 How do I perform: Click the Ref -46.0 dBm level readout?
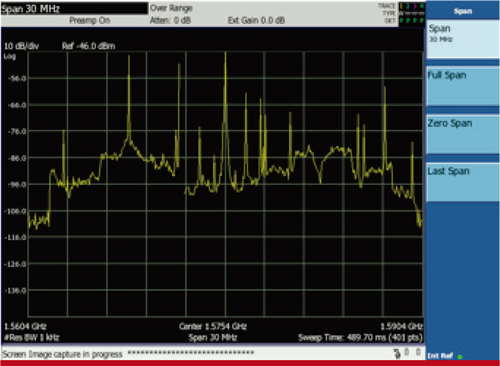click(89, 46)
